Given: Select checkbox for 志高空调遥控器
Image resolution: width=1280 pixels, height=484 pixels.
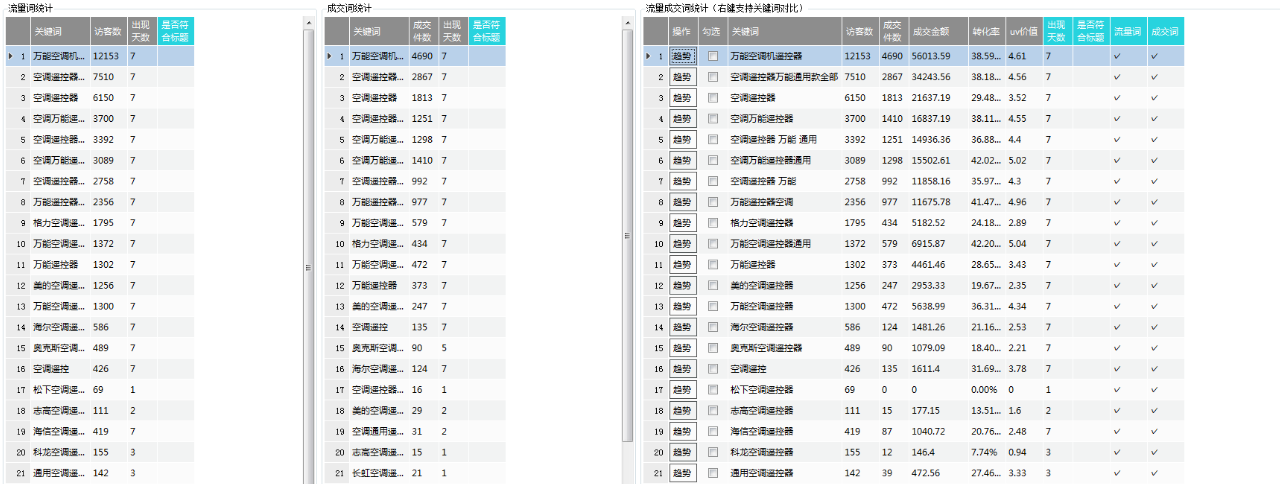Looking at the screenshot, I should [x=713, y=410].
